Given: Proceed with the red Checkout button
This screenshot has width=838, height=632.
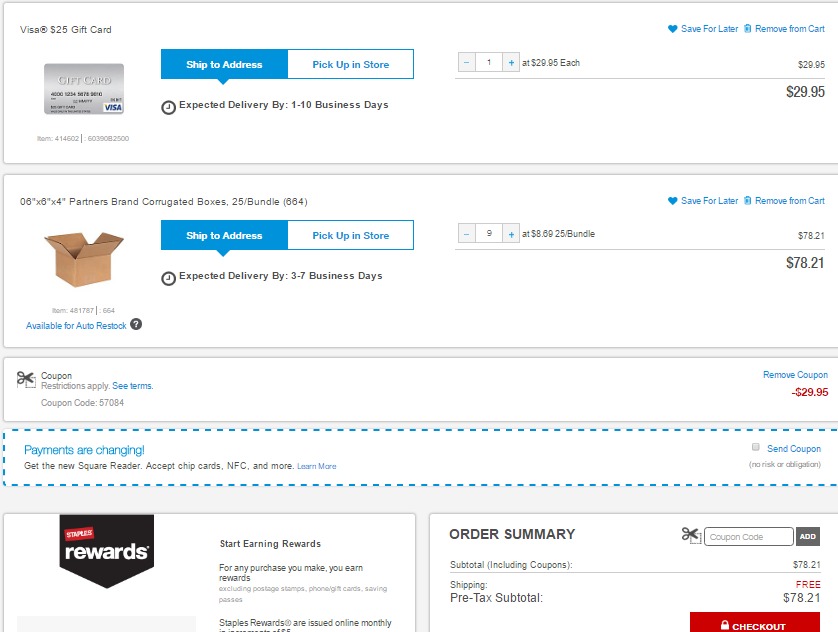Looking at the screenshot, I should pyautogui.click(x=755, y=623).
